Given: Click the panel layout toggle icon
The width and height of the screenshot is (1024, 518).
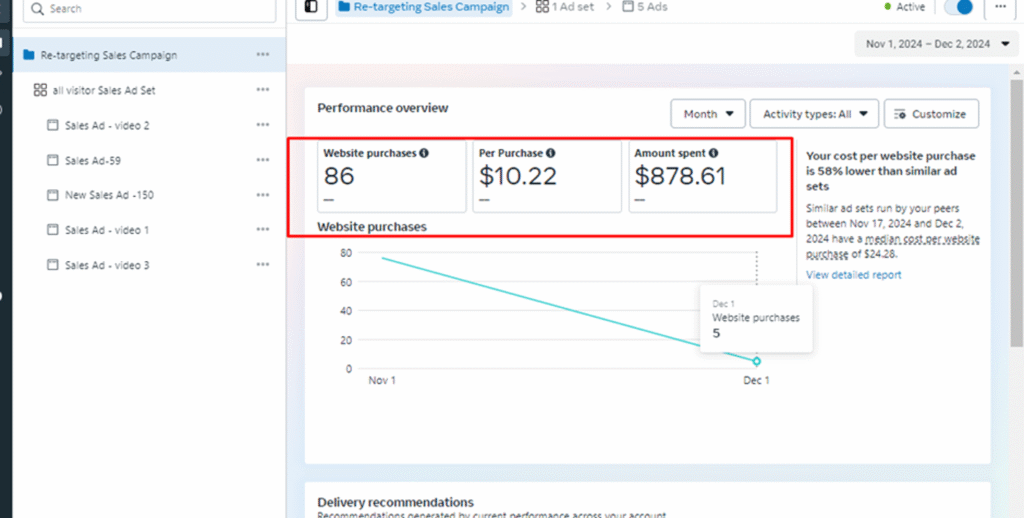Looking at the screenshot, I should 311,7.
